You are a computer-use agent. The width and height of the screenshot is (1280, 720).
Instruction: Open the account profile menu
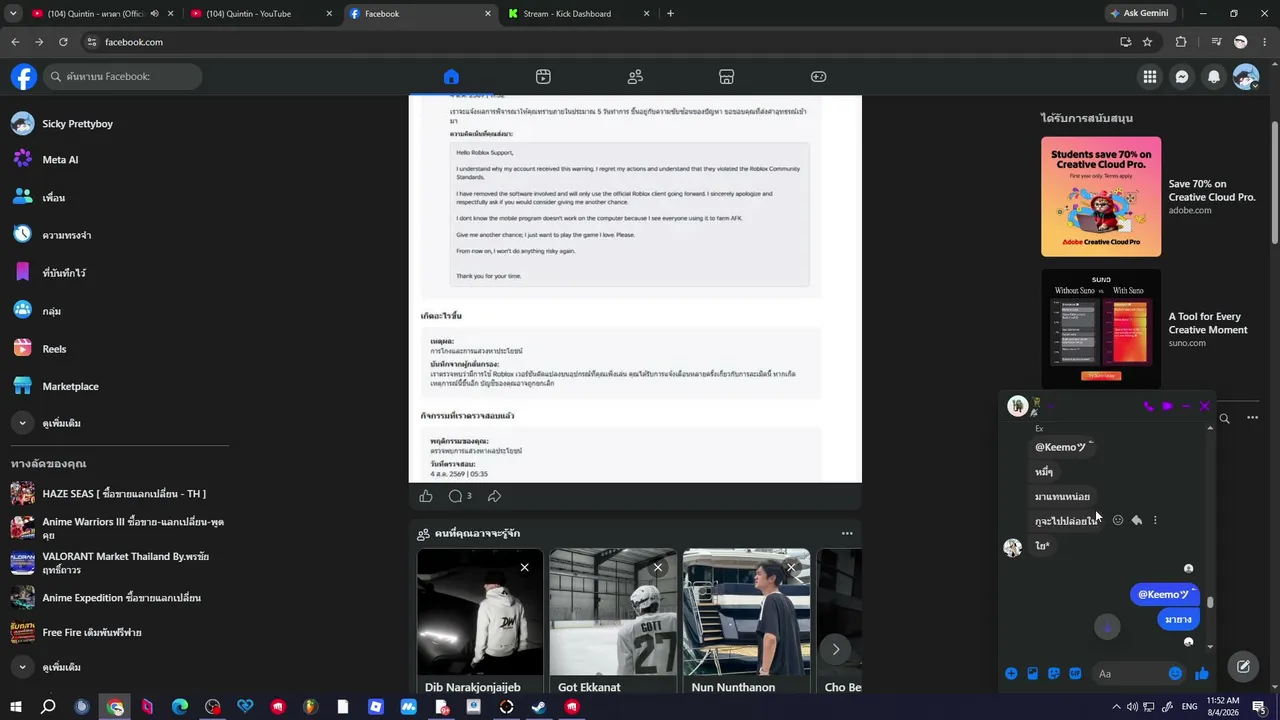click(x=1246, y=77)
